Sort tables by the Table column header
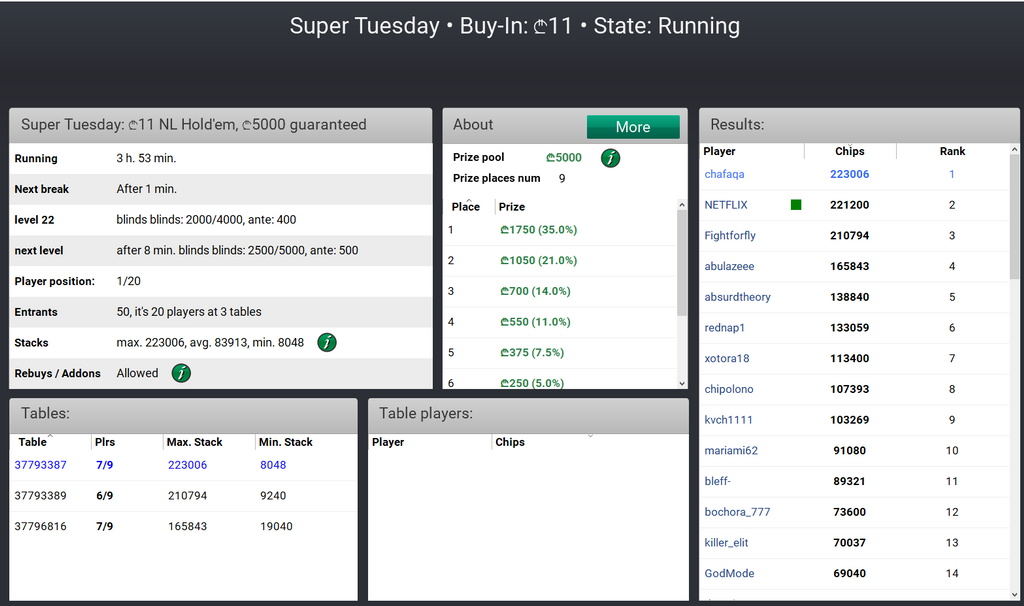 (33, 442)
